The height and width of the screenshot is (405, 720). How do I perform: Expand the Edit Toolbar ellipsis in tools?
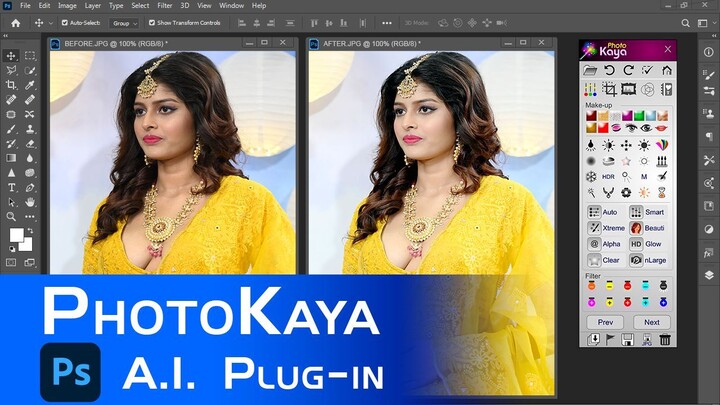(30, 217)
